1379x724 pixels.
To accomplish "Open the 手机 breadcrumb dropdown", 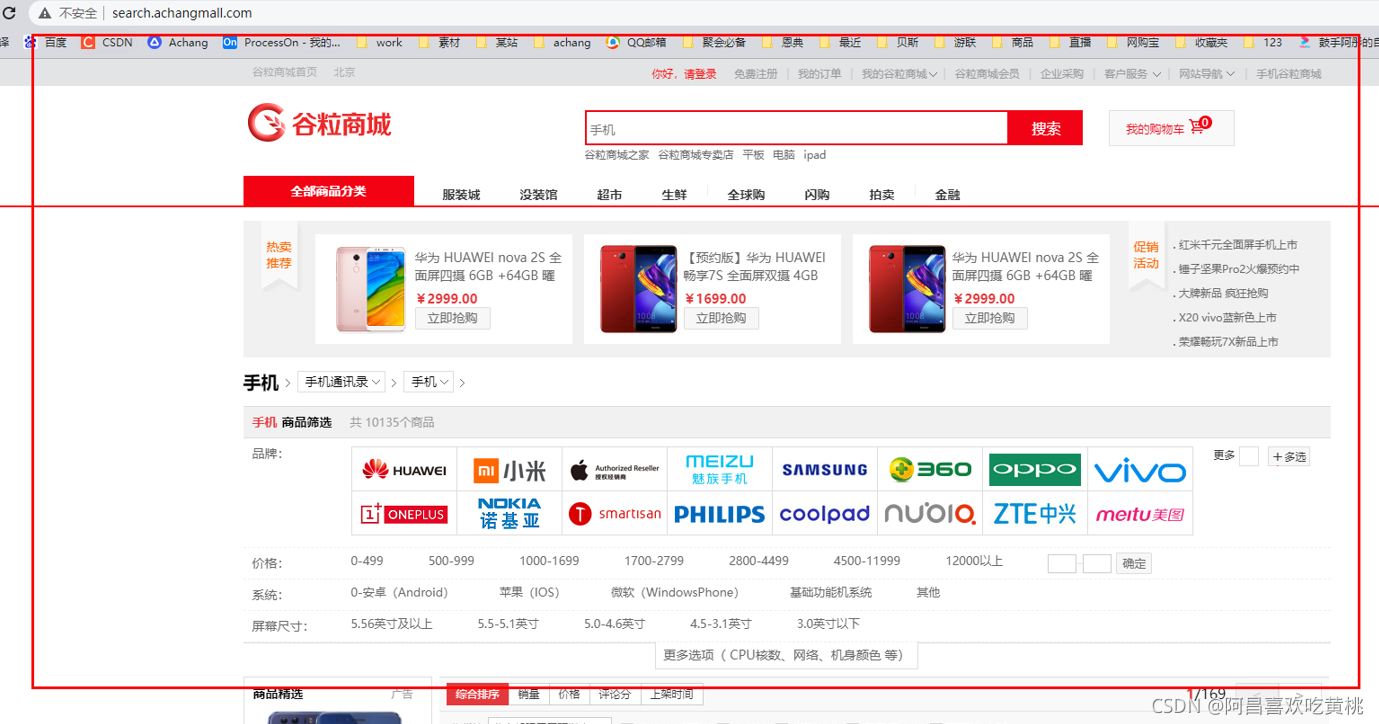I will [x=429, y=382].
